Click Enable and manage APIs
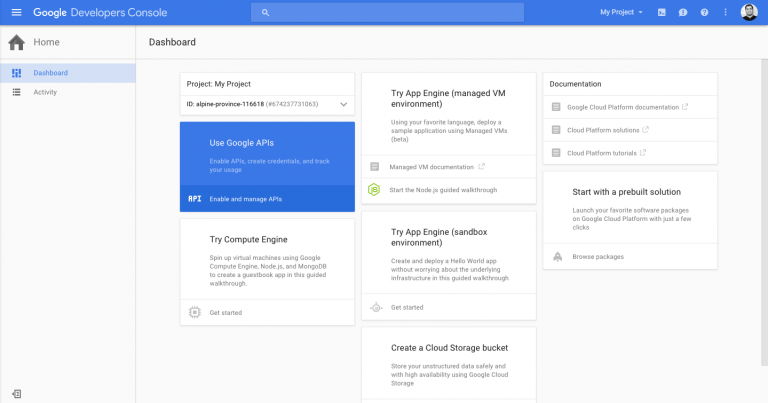This screenshot has height=403, width=768. coord(246,199)
